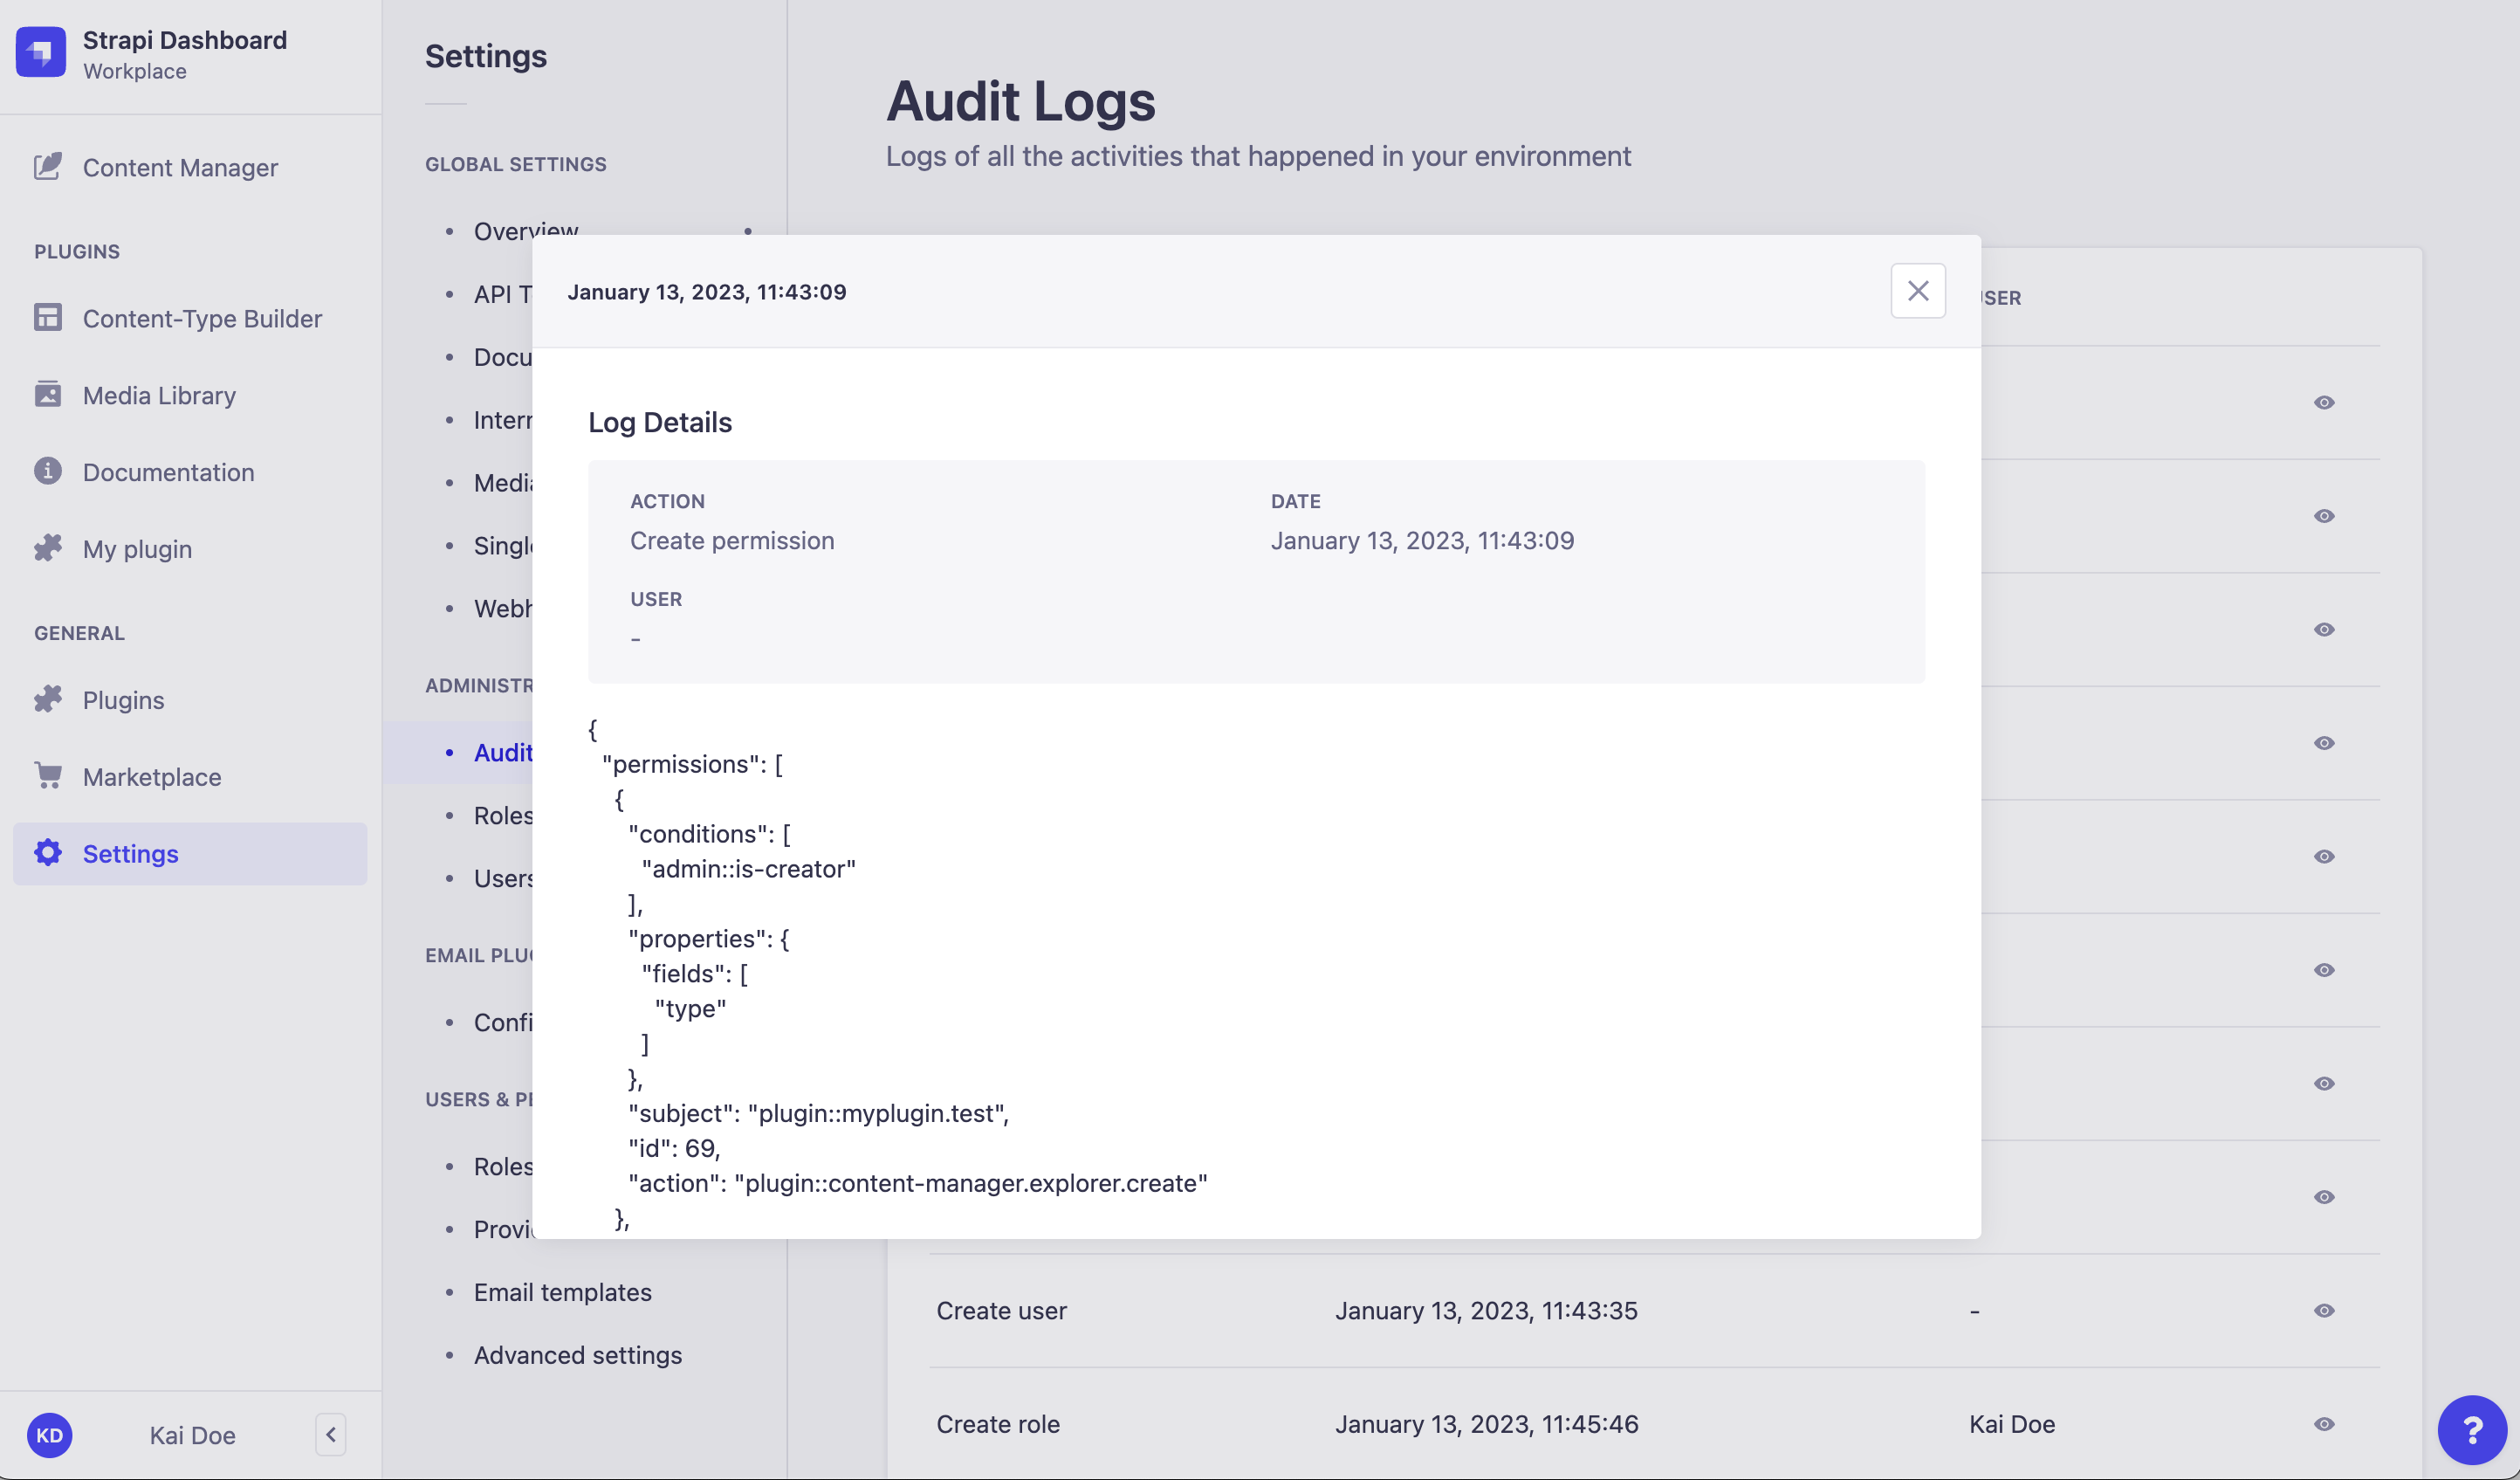View details of the Create role log entry
The width and height of the screenshot is (2520, 1480).
pyautogui.click(x=2324, y=1424)
